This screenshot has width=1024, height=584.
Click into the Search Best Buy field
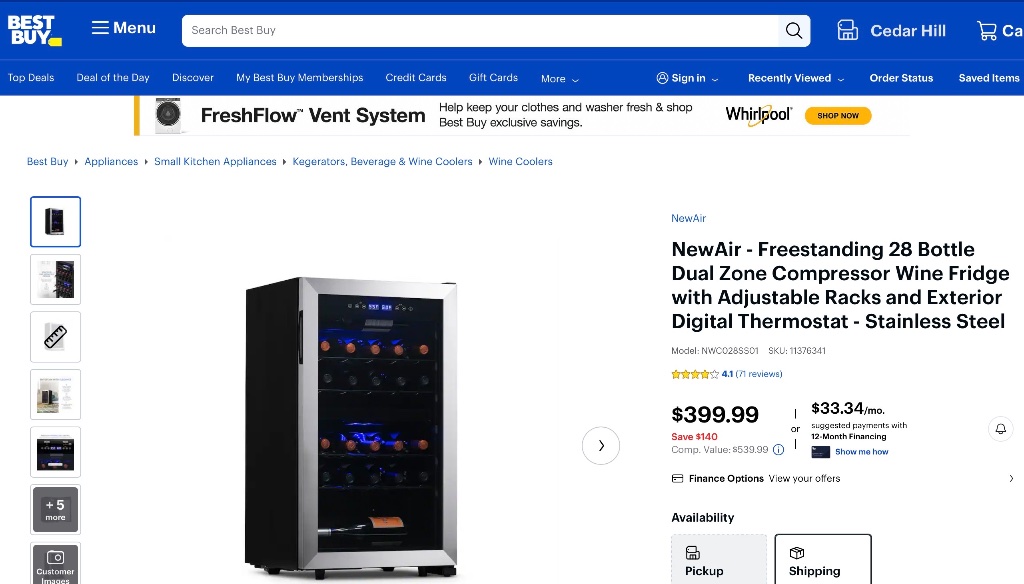(x=480, y=31)
